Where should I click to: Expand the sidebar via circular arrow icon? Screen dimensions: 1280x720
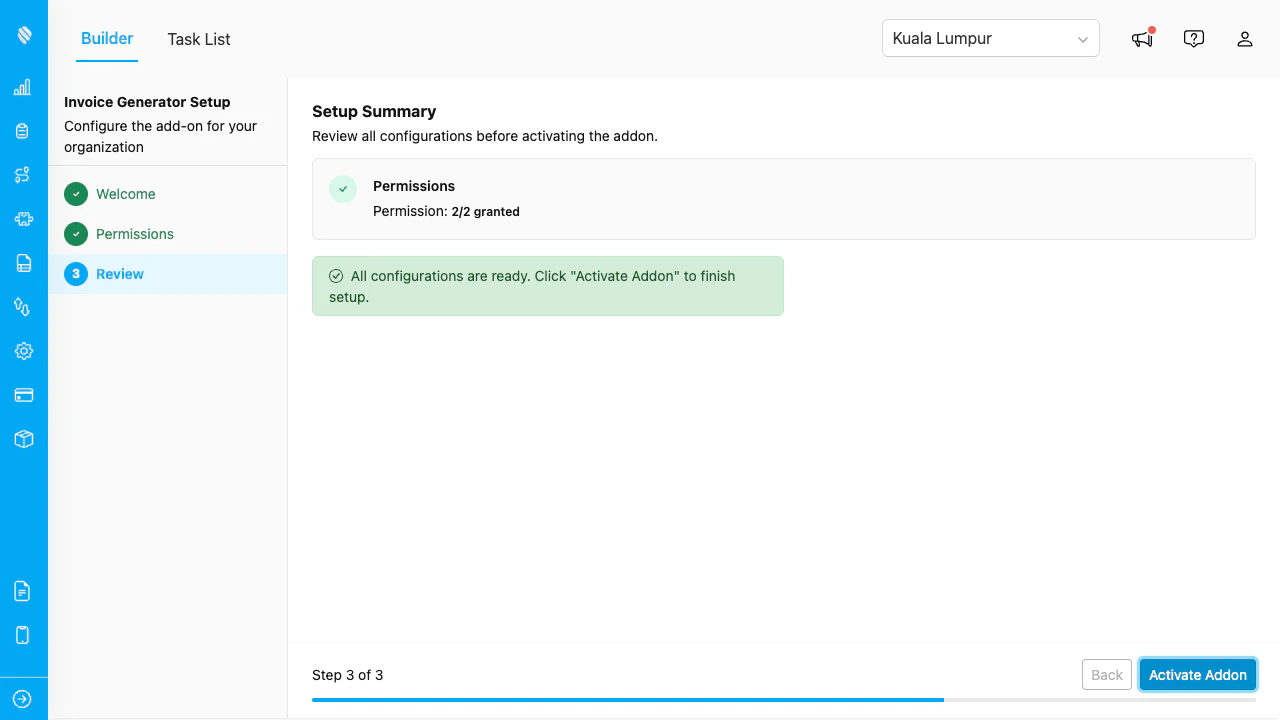point(22,698)
